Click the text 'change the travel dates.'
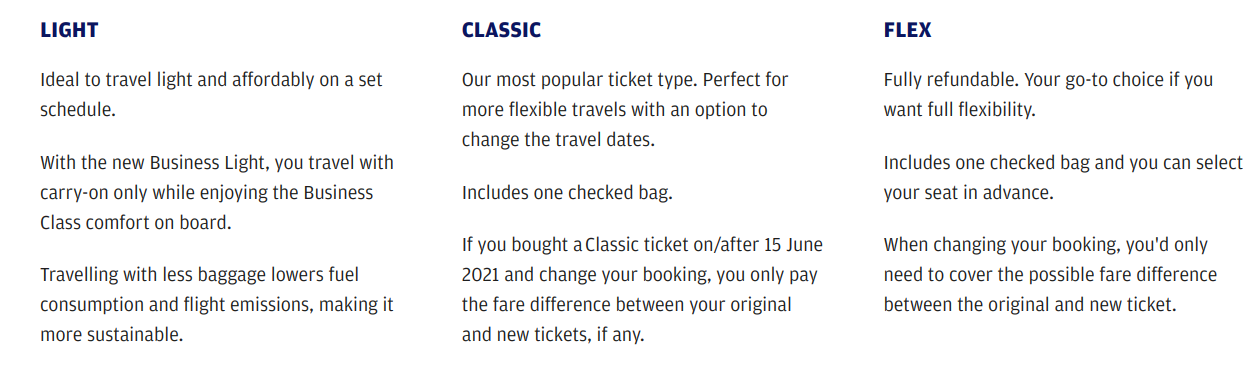This screenshot has height=378, width=1255. 558,140
